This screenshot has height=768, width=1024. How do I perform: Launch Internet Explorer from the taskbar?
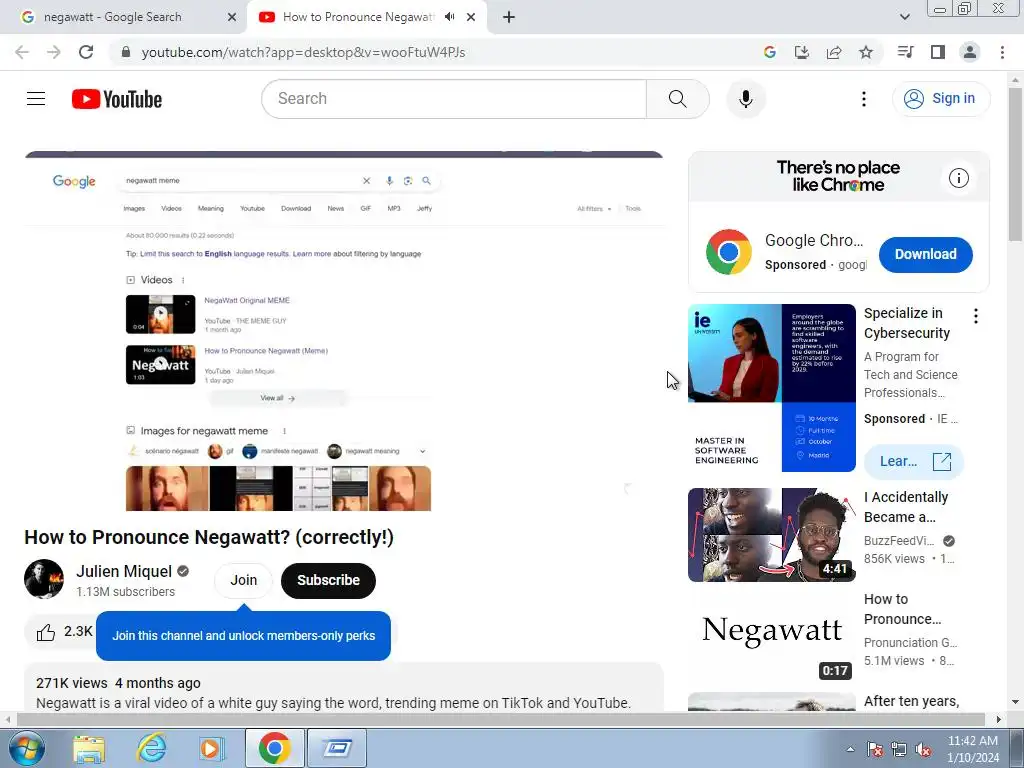click(152, 748)
